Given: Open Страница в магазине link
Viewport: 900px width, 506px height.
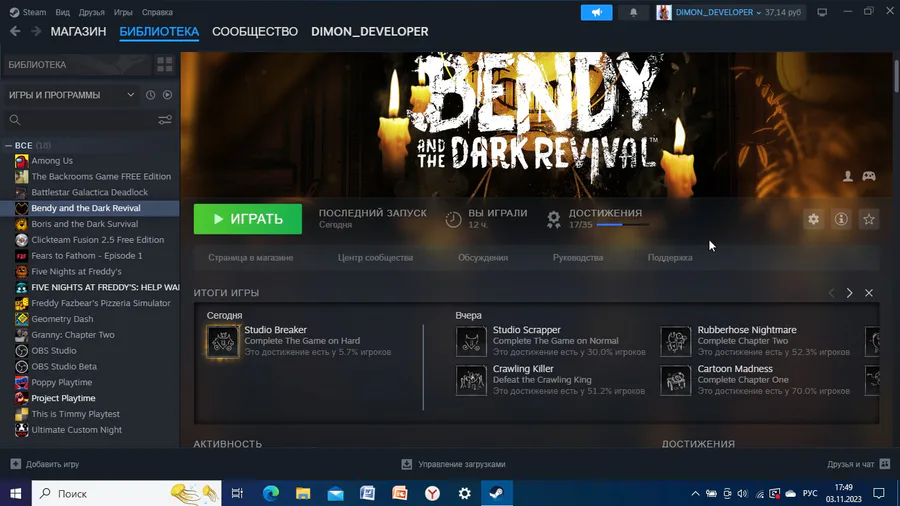Looking at the screenshot, I should (x=250, y=258).
